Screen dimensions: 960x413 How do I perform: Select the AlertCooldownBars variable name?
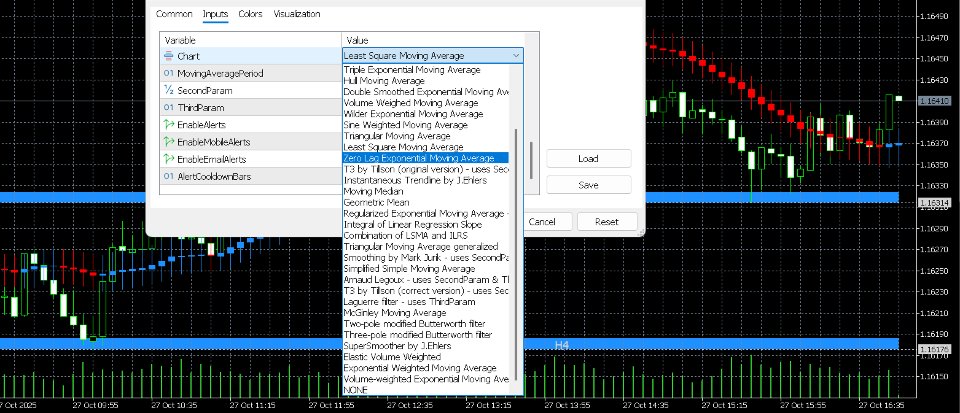click(214, 176)
